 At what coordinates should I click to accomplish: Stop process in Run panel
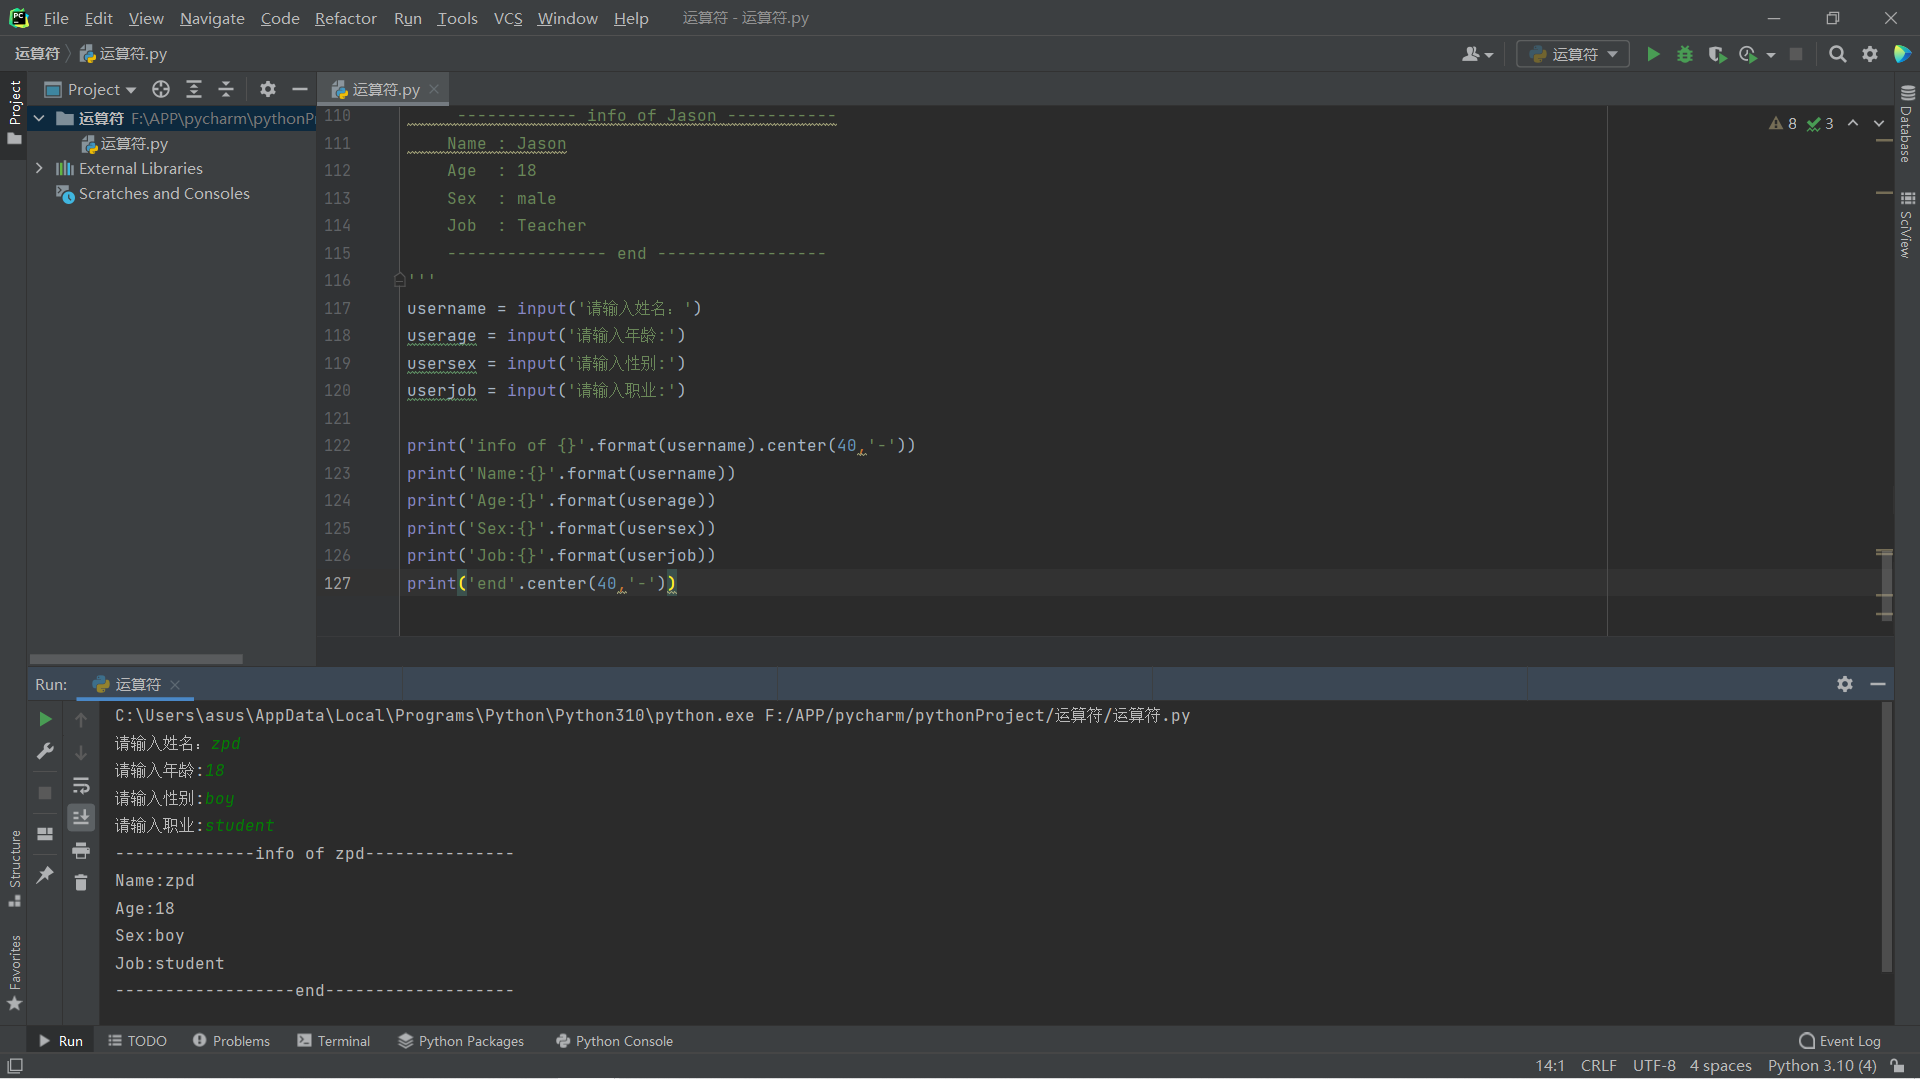tap(45, 792)
